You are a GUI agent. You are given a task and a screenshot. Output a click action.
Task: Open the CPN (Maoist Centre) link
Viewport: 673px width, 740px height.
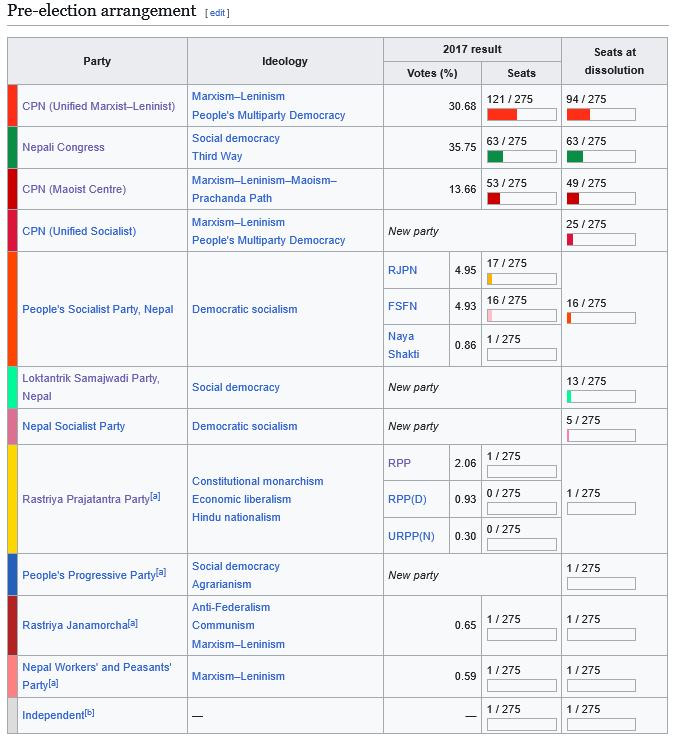(x=74, y=189)
